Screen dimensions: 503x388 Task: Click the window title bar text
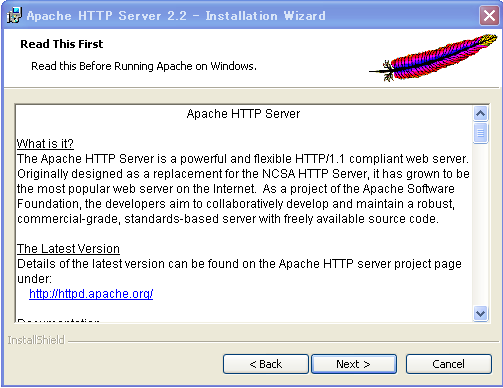176,16
